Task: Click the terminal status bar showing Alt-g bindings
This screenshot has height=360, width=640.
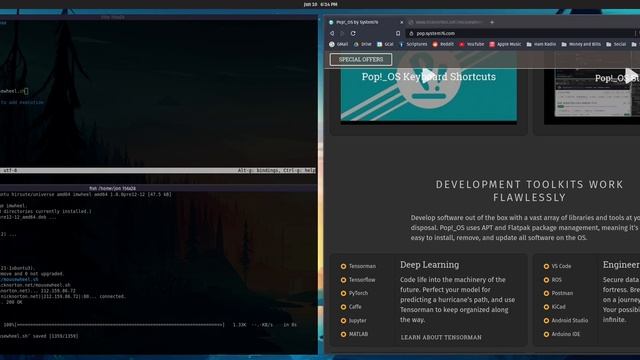Action: [x=158, y=170]
